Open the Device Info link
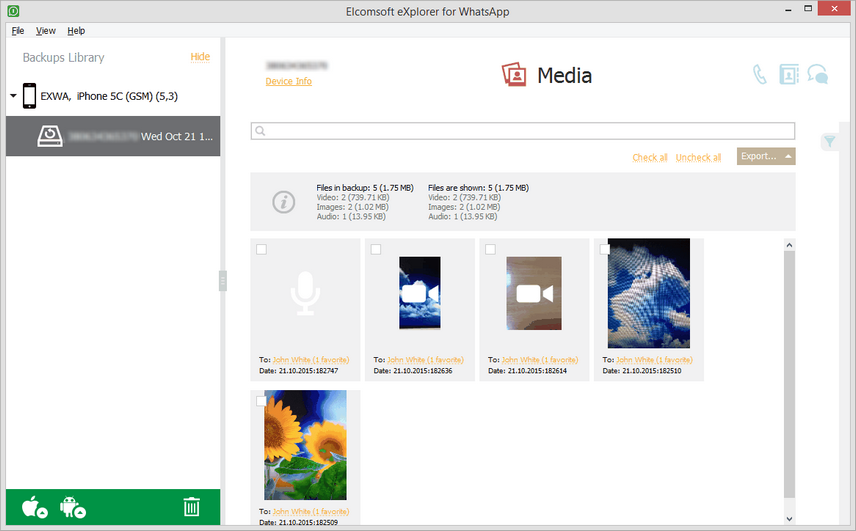The height and width of the screenshot is (531, 856). (x=288, y=81)
